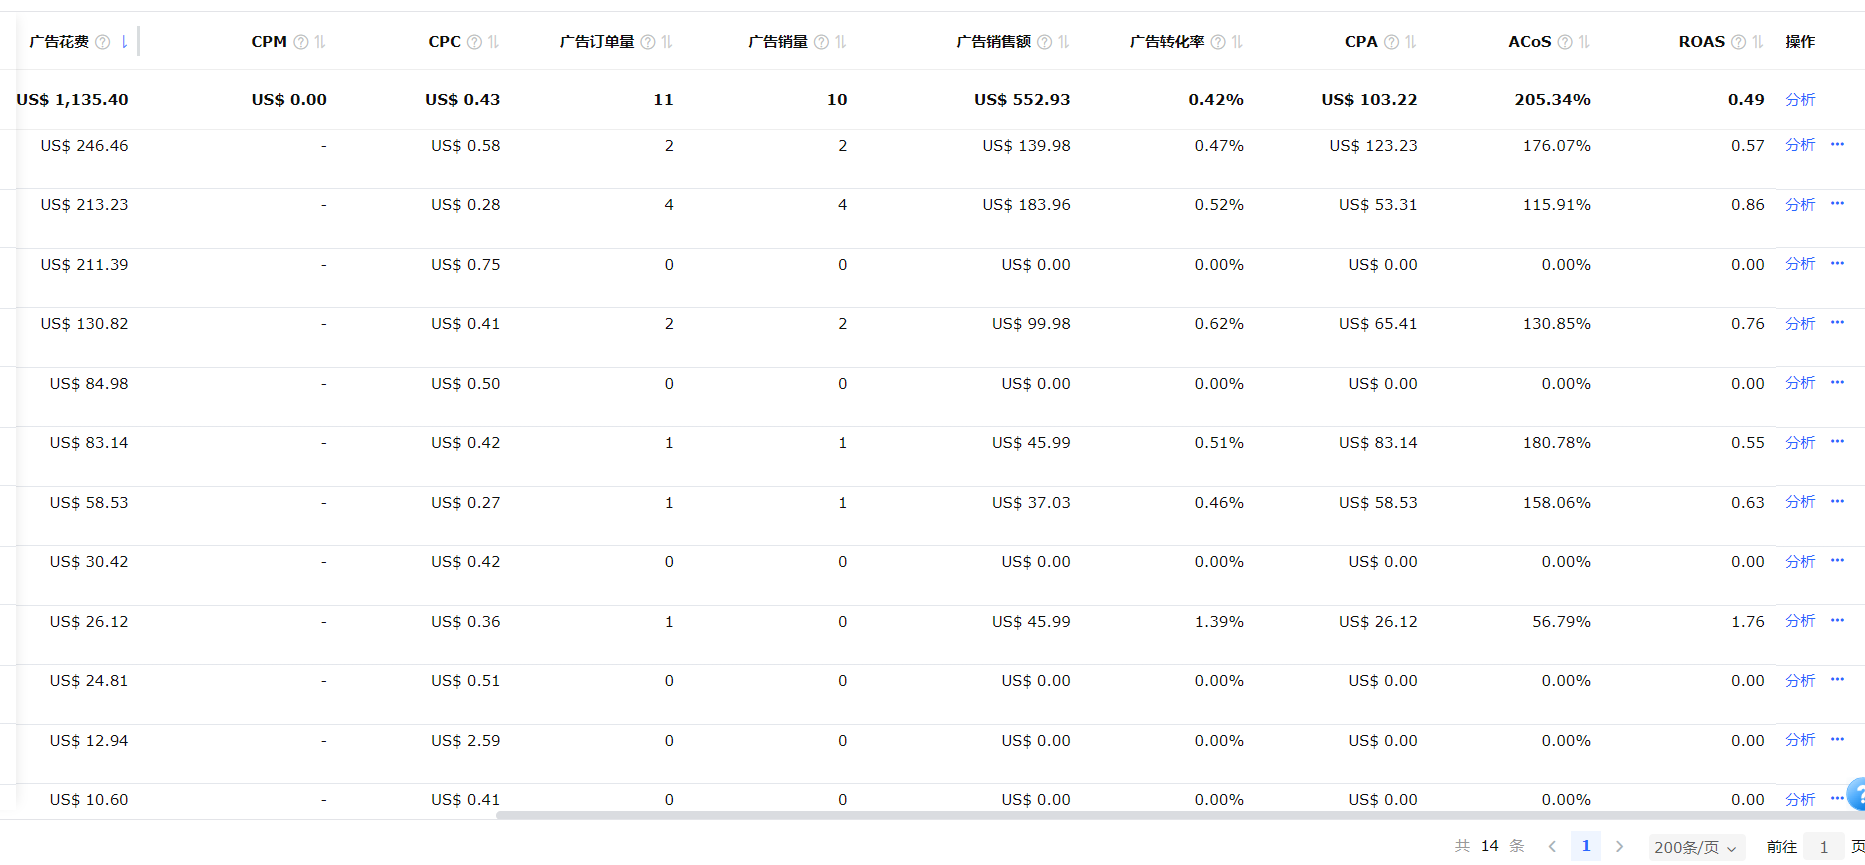
Task: Sort by 广告销售额 column
Action: coord(1064,42)
